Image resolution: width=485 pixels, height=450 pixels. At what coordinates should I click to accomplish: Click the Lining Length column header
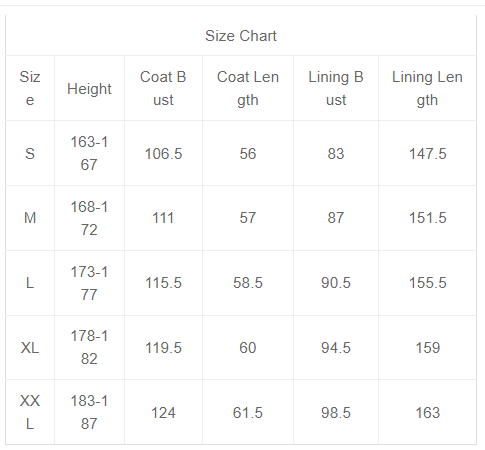tap(427, 88)
